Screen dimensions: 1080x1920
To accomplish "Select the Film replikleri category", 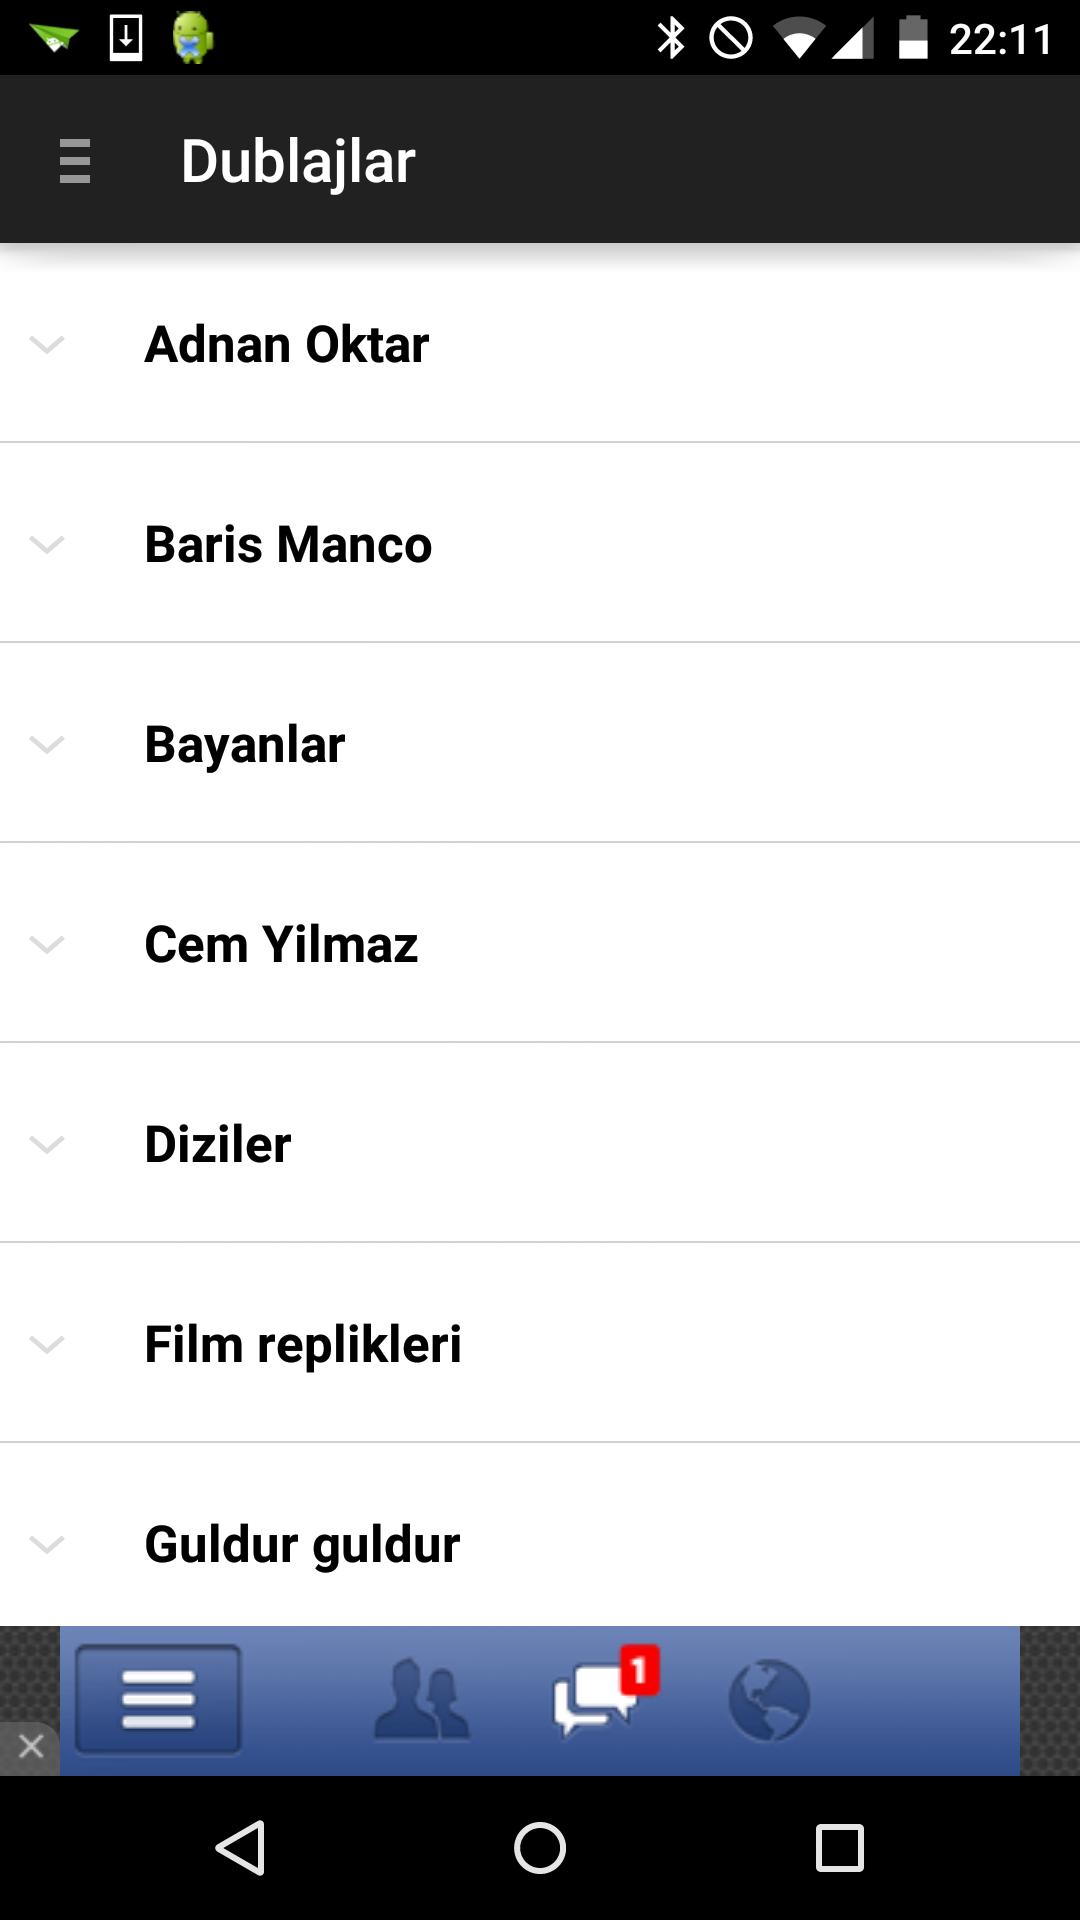I will click(x=303, y=1344).
